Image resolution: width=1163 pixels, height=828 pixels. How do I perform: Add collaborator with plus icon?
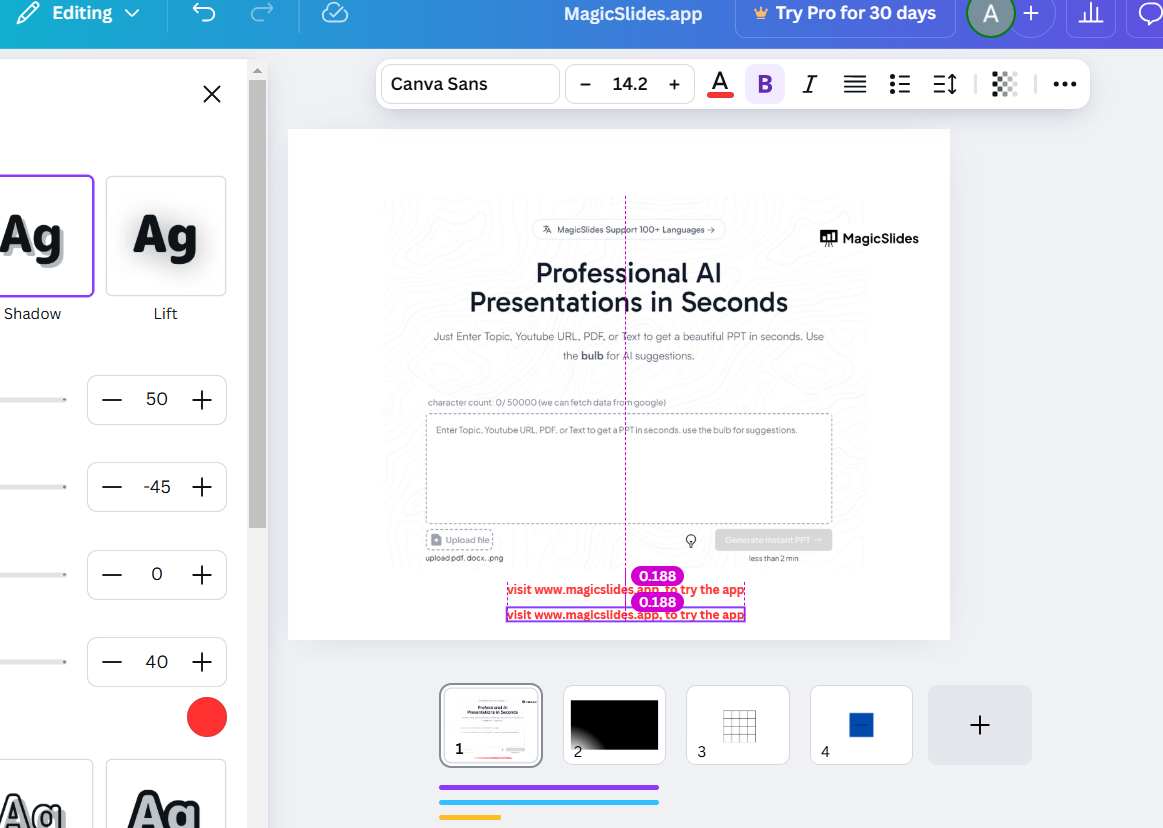pyautogui.click(x=1031, y=13)
